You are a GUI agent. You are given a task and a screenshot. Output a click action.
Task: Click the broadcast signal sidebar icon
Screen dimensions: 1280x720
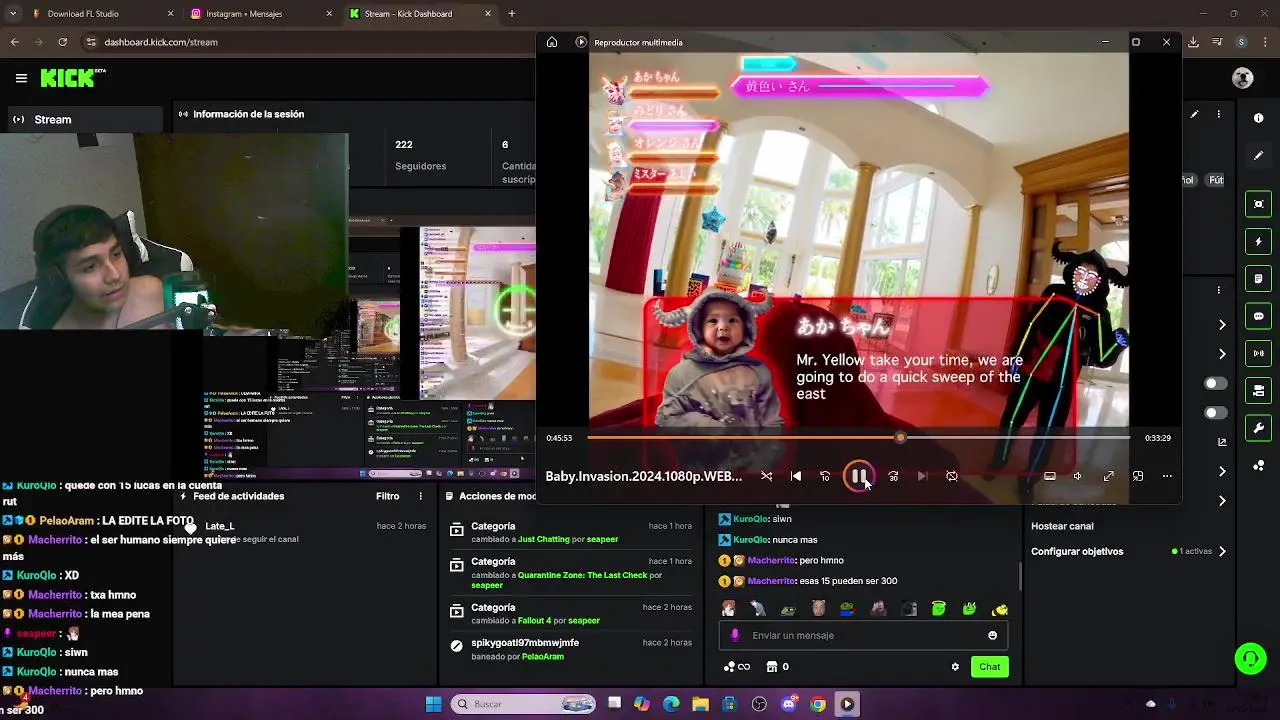pos(1258,353)
